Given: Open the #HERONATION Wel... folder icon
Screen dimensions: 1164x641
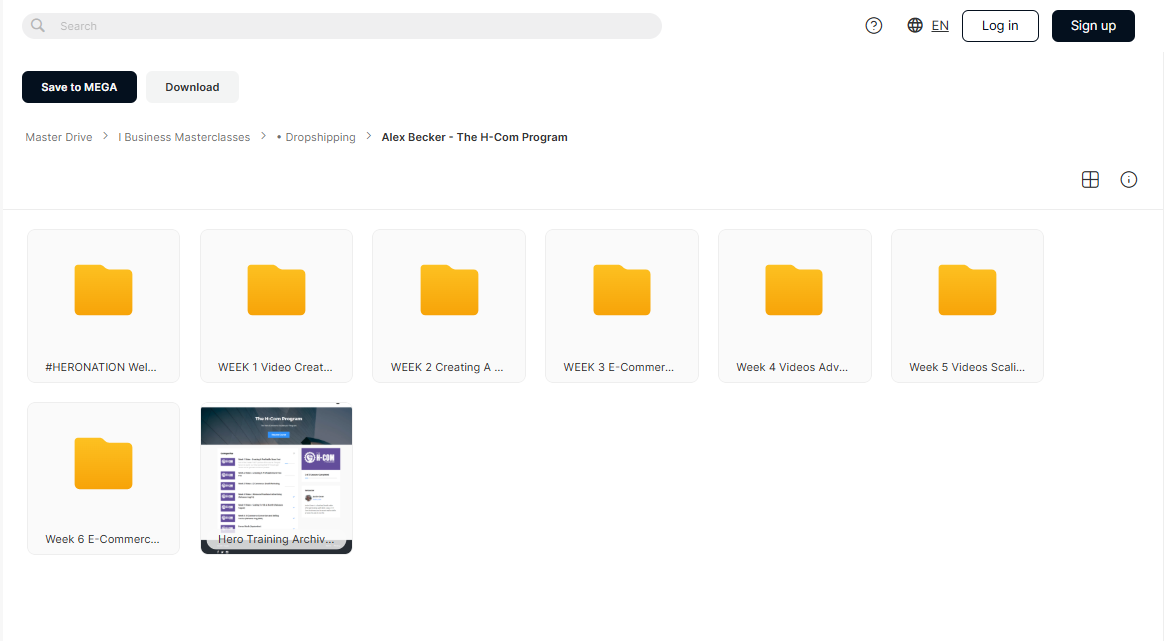Looking at the screenshot, I should coord(103,290).
